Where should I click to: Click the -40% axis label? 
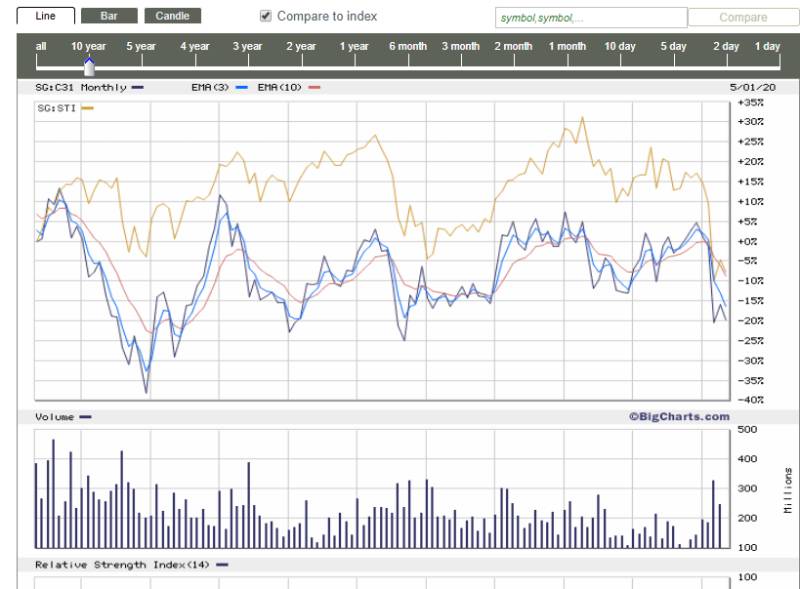[751, 400]
